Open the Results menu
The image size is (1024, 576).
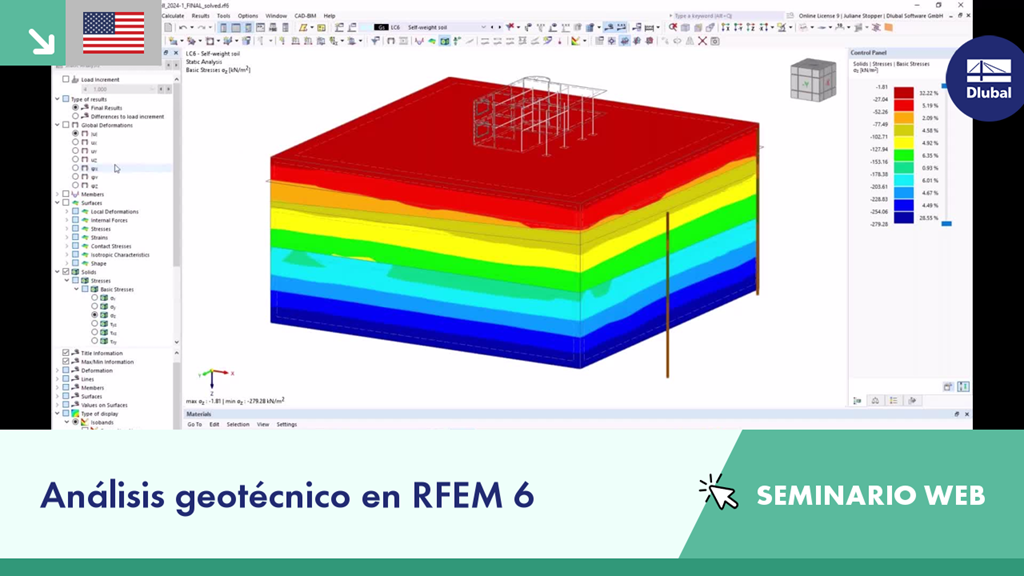point(200,16)
